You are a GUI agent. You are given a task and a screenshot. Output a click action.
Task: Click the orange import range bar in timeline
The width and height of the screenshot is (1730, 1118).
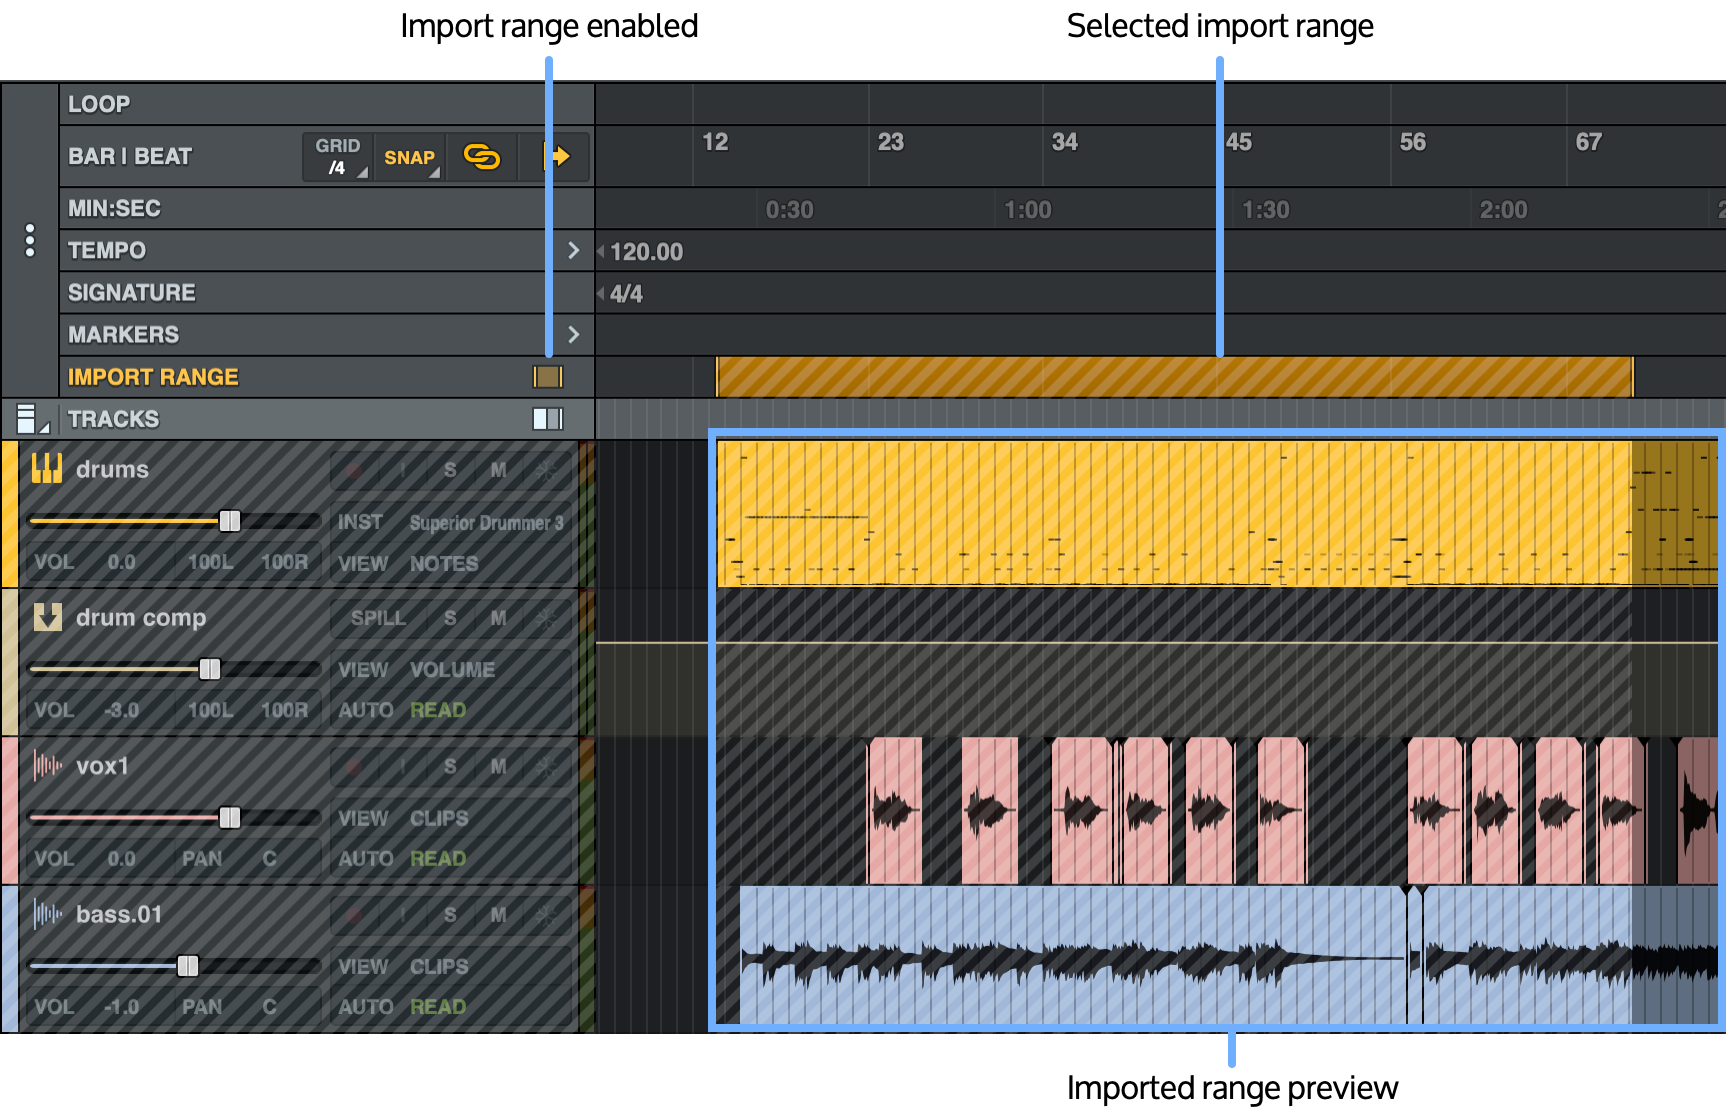point(1174,378)
